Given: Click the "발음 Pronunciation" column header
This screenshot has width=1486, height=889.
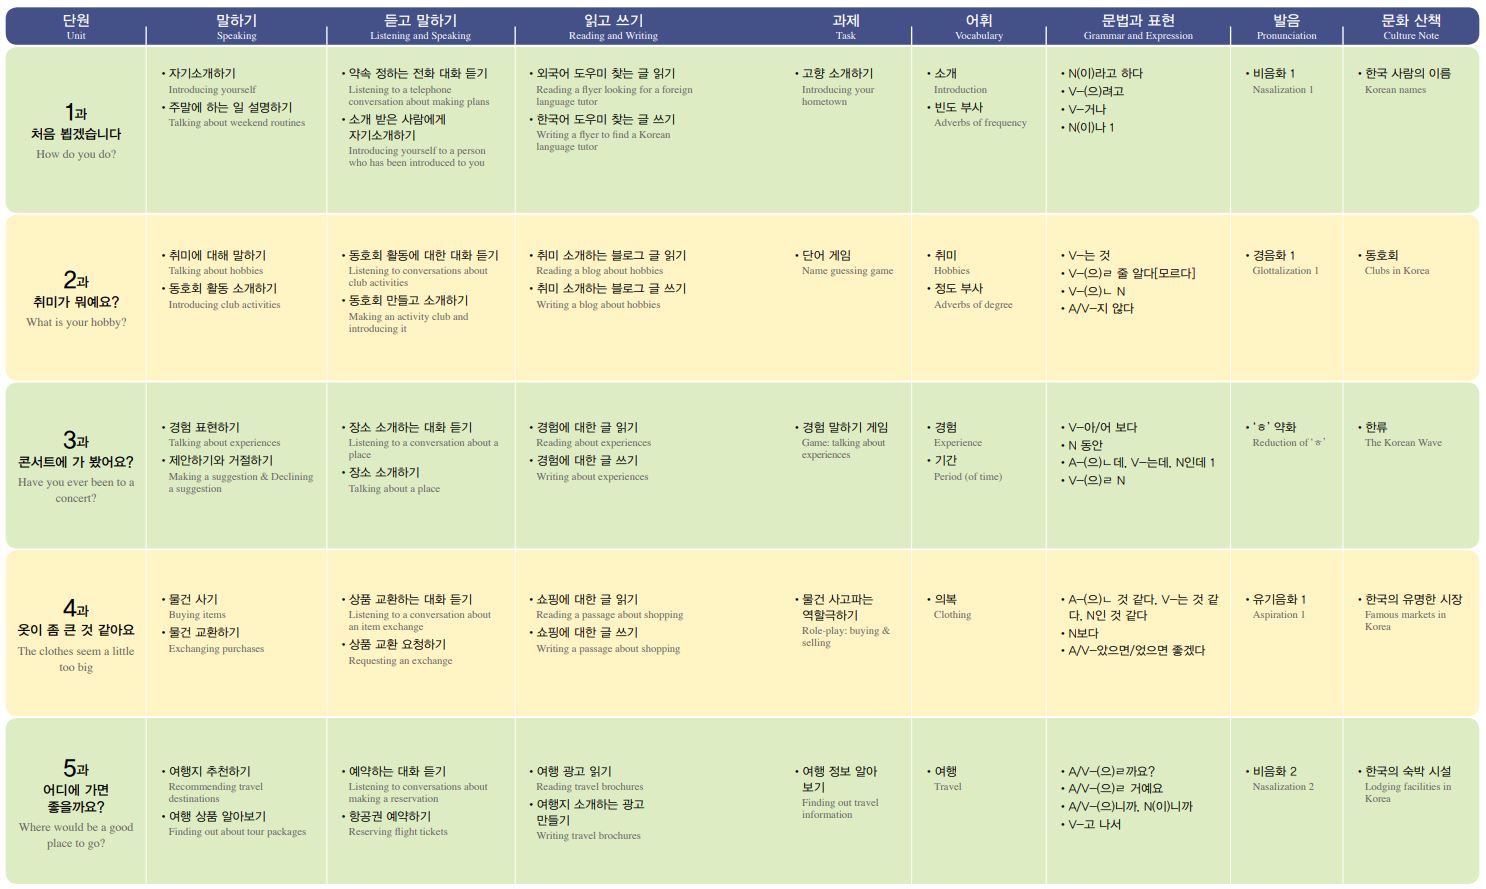Looking at the screenshot, I should tap(1286, 27).
